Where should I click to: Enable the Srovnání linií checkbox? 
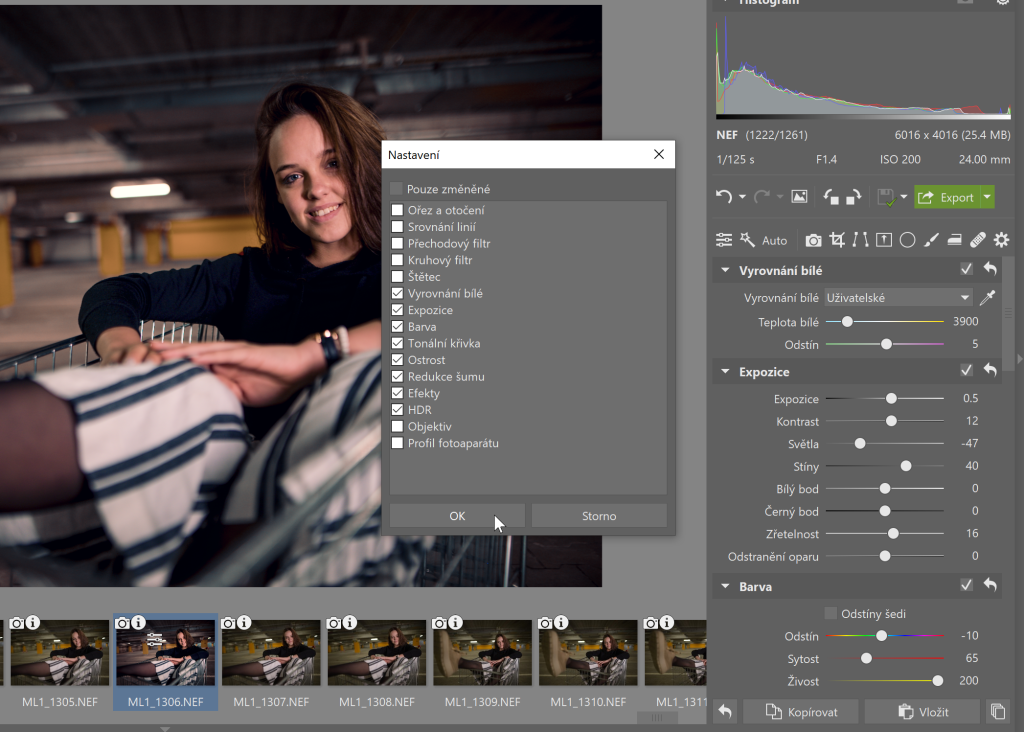397,227
